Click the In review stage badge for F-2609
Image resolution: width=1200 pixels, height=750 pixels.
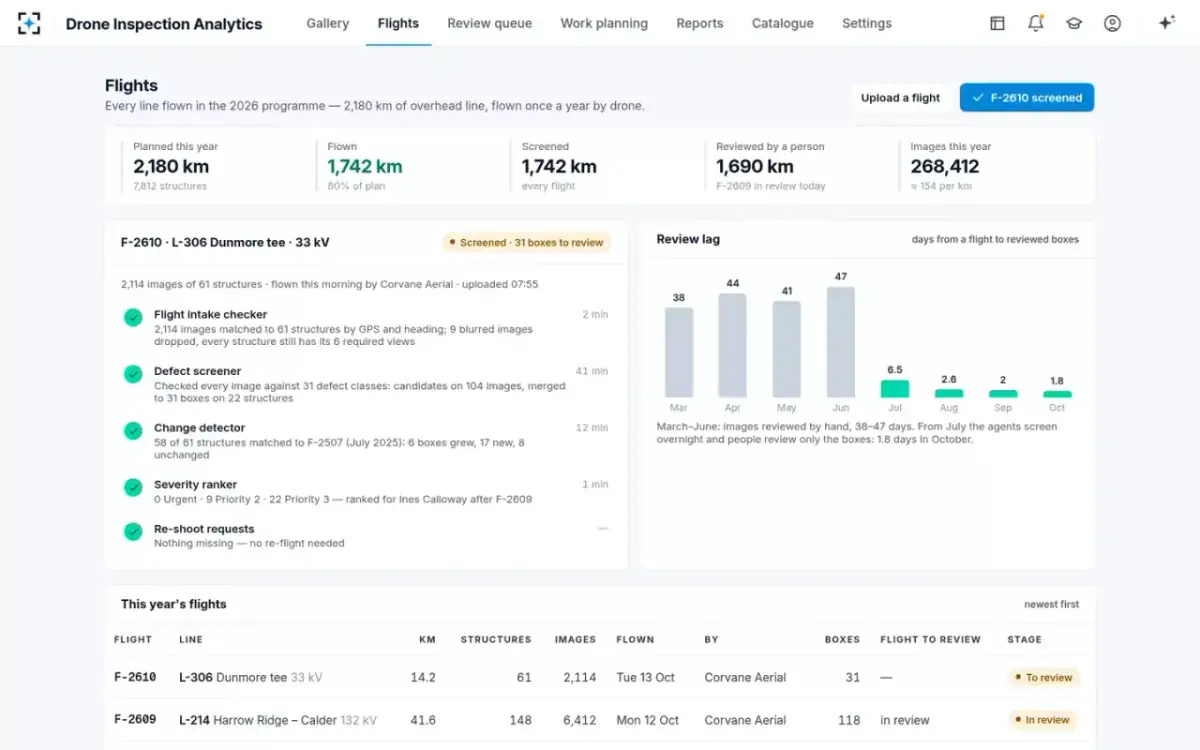(x=1041, y=720)
